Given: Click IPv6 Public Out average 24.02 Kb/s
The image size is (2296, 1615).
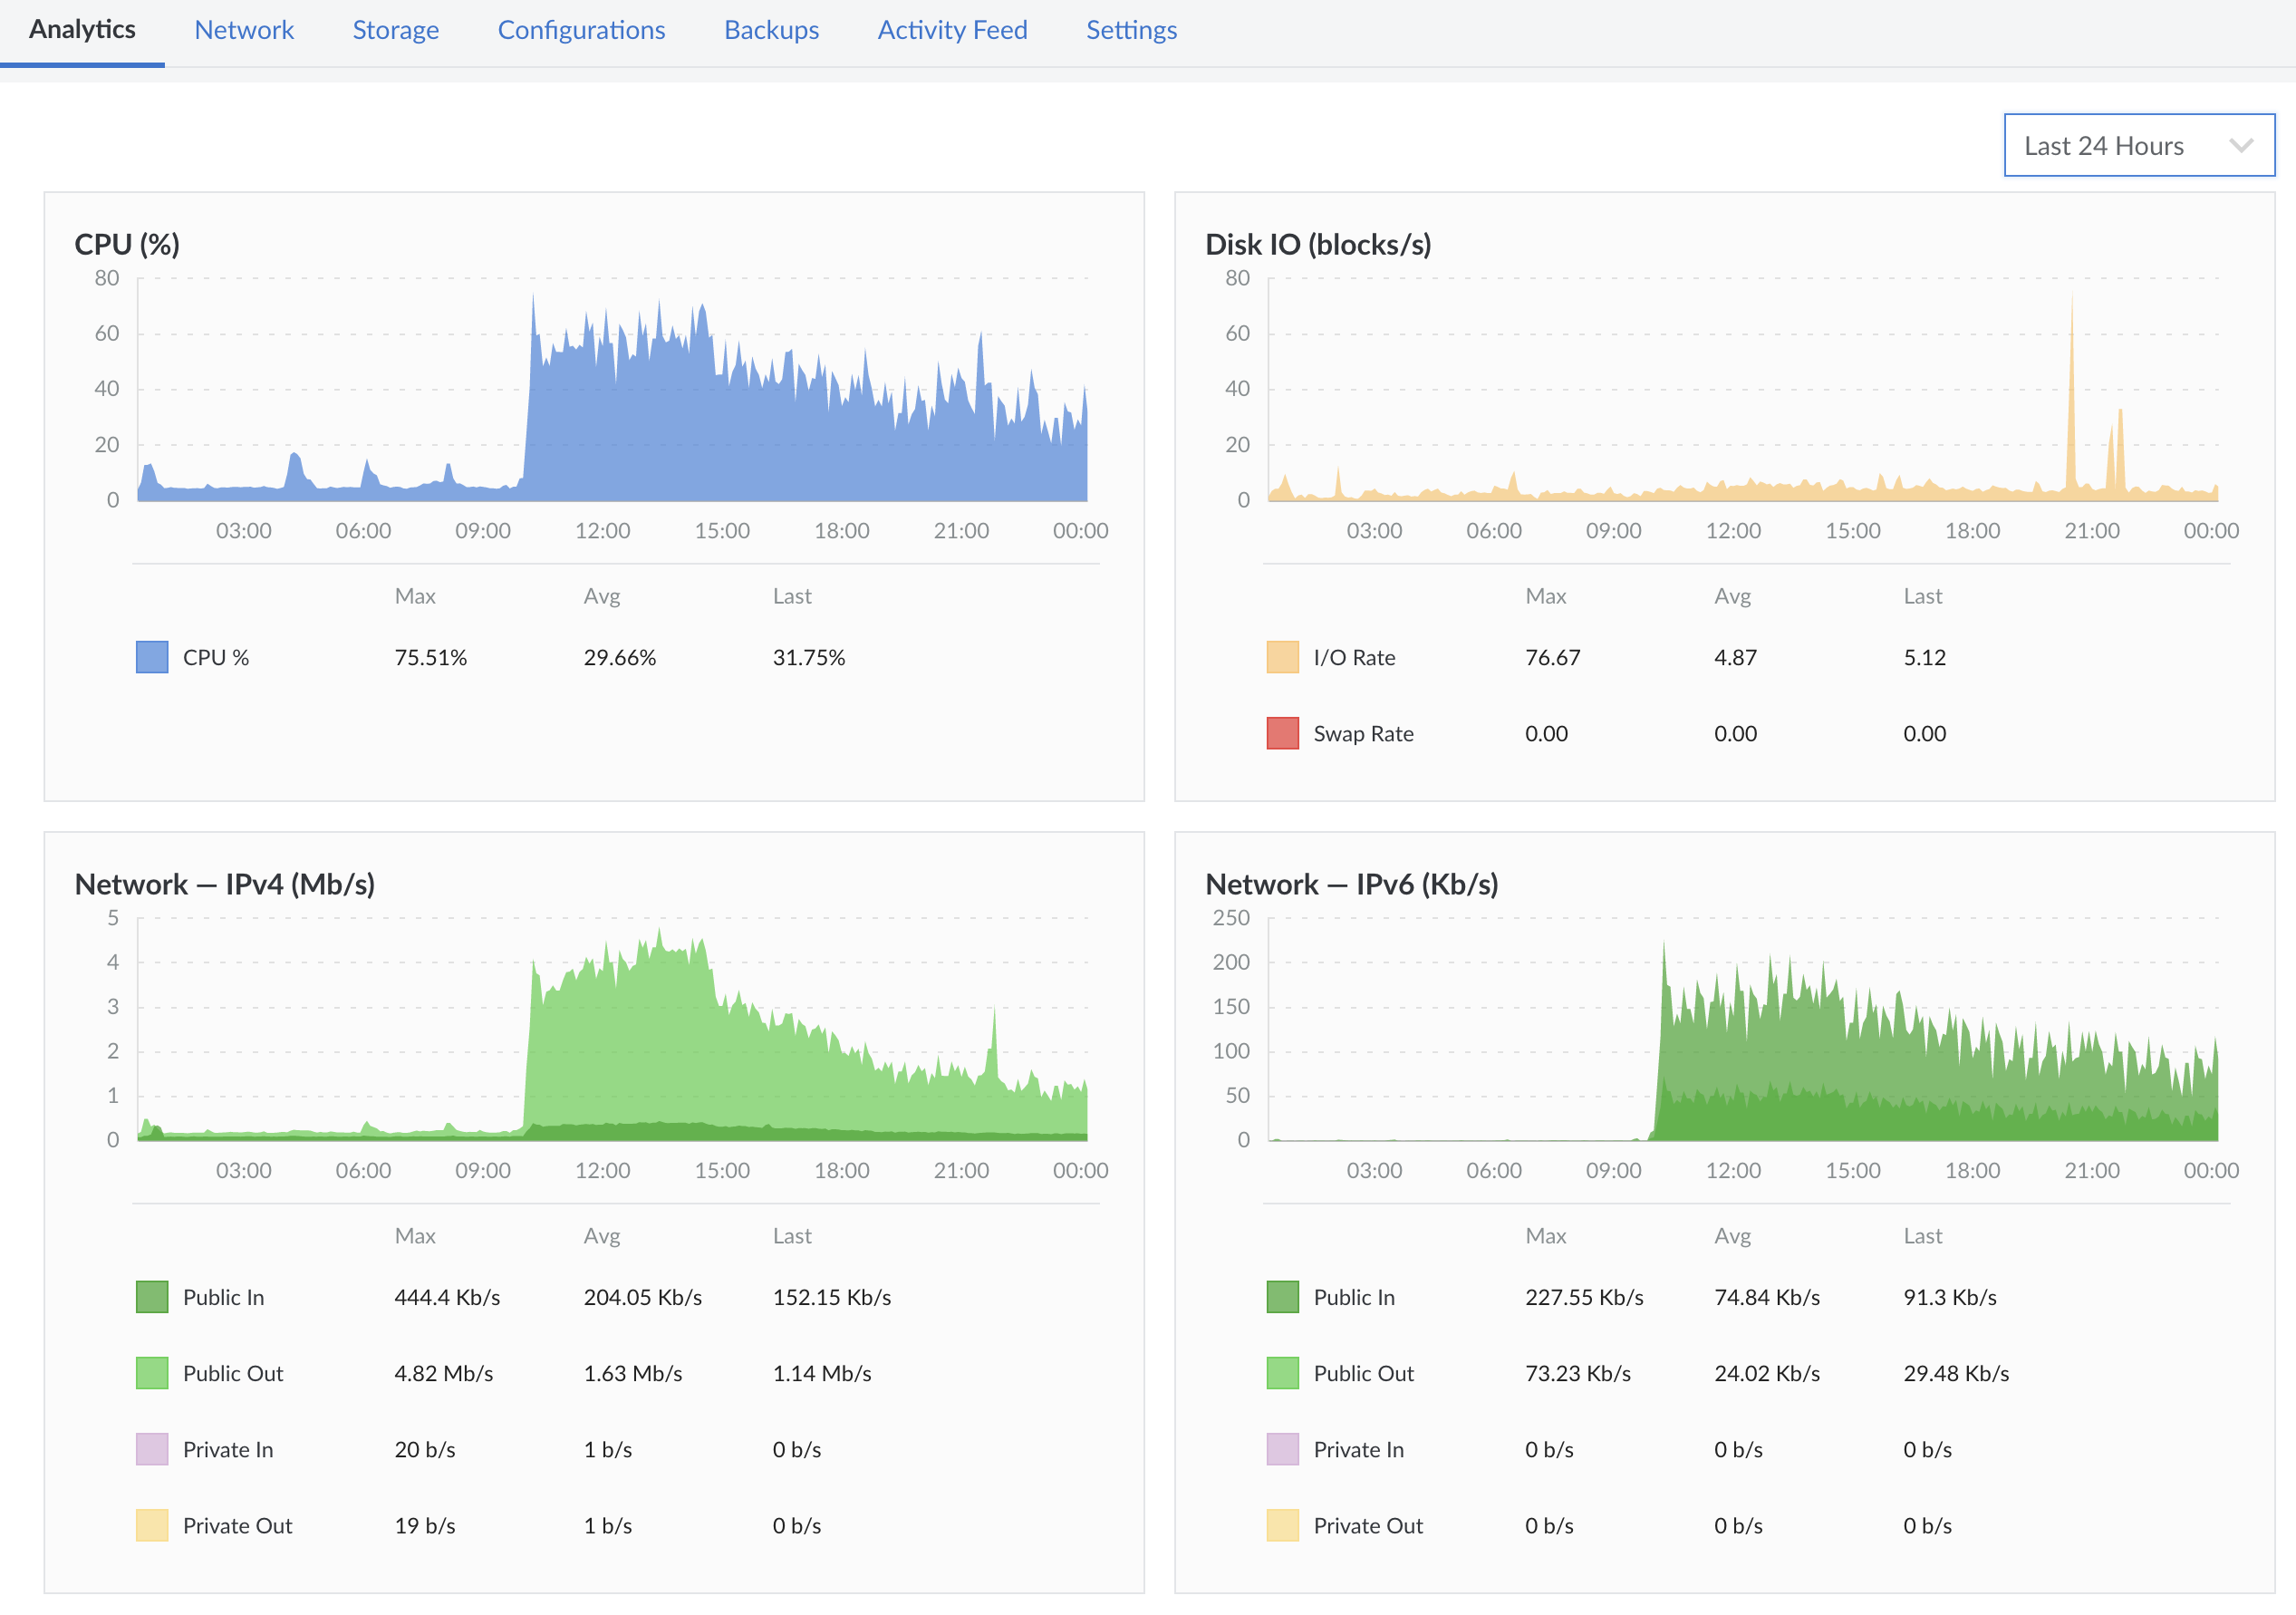Looking at the screenshot, I should pyautogui.click(x=1767, y=1373).
